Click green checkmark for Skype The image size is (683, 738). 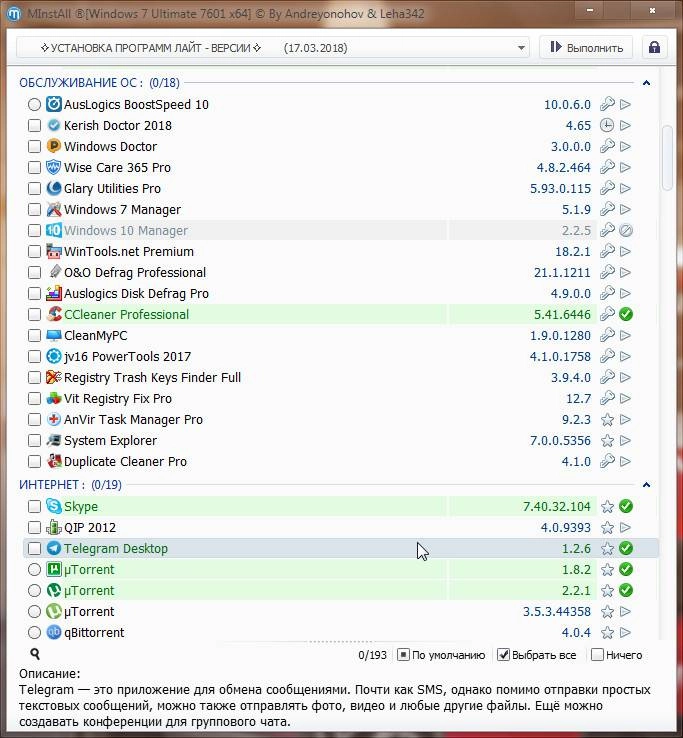(626, 506)
